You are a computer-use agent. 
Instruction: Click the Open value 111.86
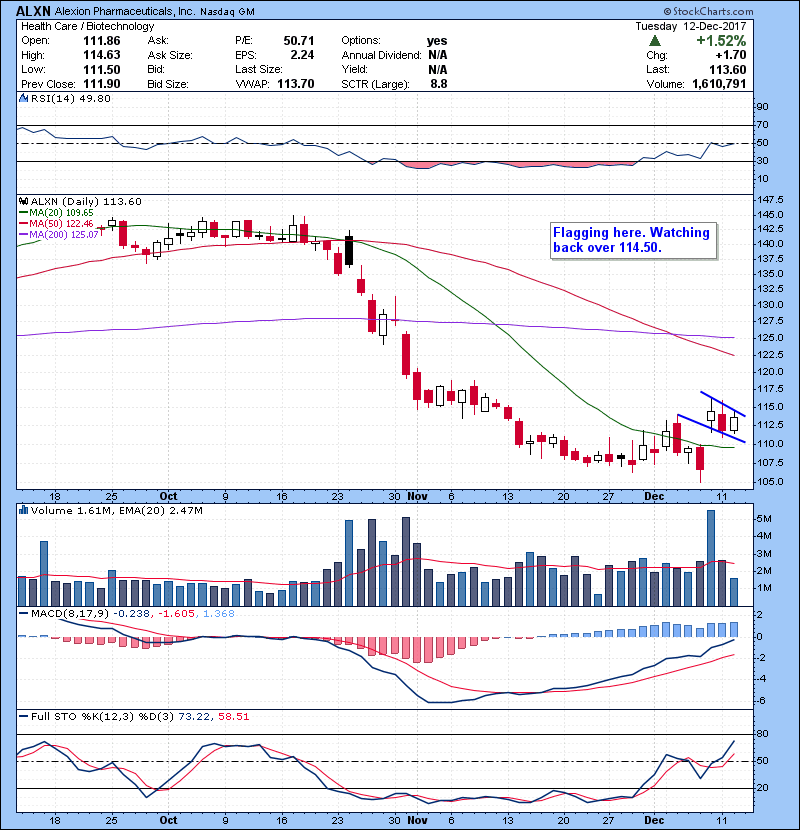pyautogui.click(x=102, y=41)
